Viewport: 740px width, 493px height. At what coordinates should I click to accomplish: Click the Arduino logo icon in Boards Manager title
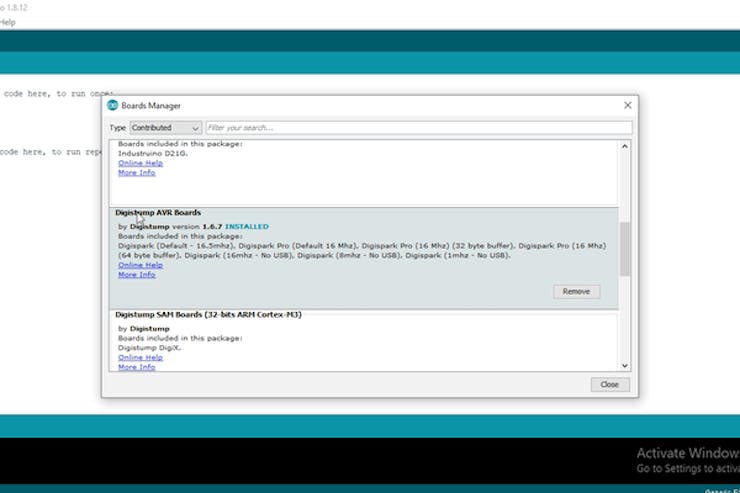point(112,105)
